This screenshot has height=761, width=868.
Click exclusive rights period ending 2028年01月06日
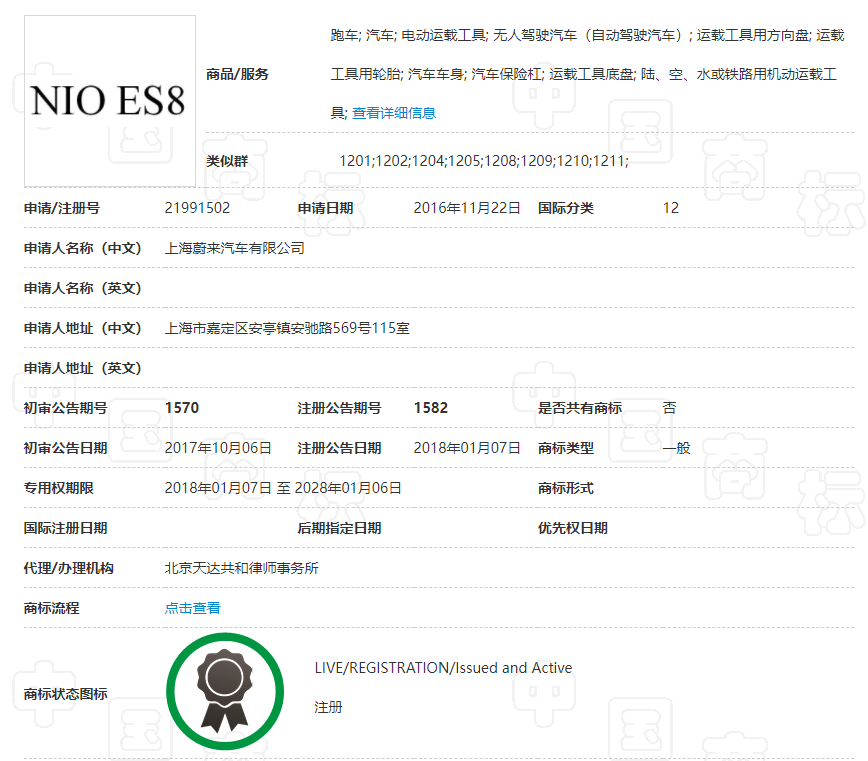350,488
